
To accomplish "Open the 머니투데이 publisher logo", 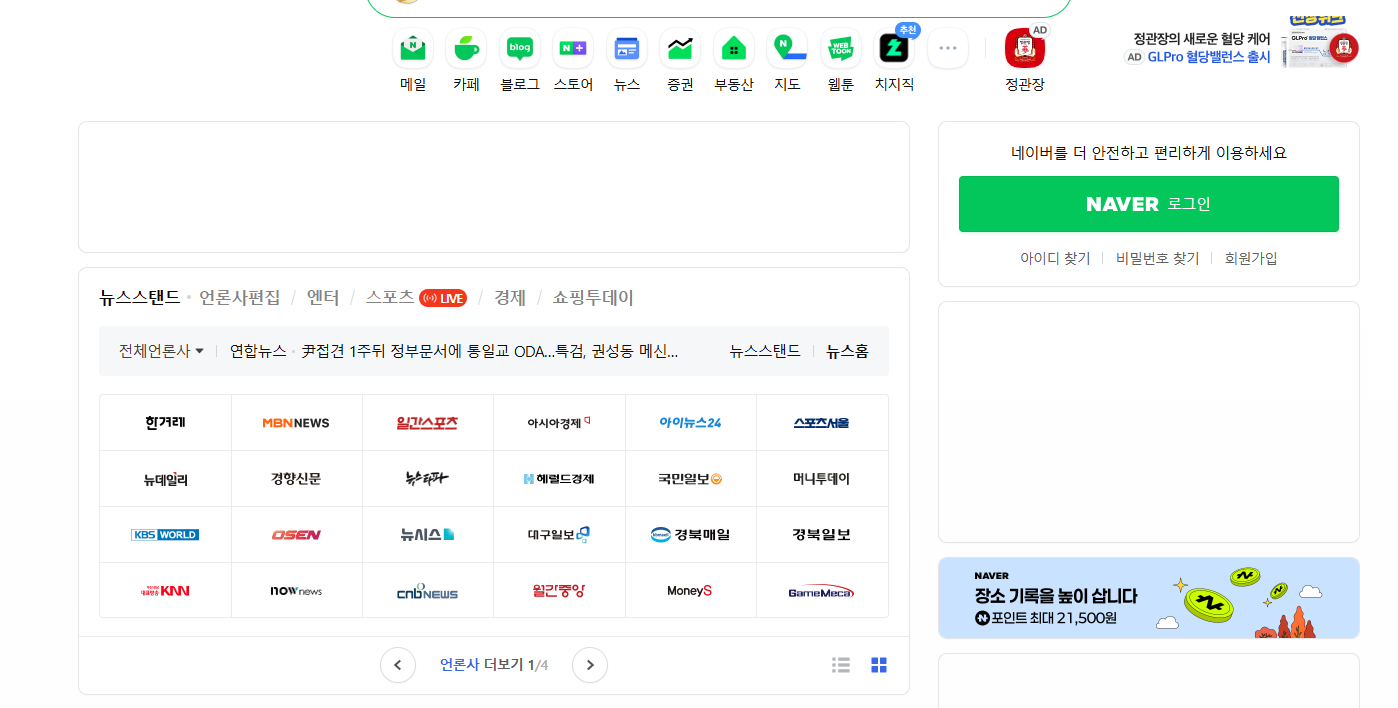I will tap(822, 479).
